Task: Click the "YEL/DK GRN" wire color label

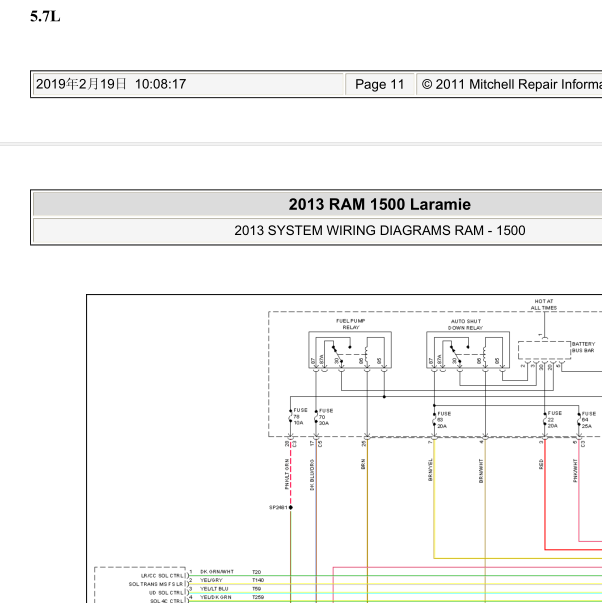Action: 215,597
